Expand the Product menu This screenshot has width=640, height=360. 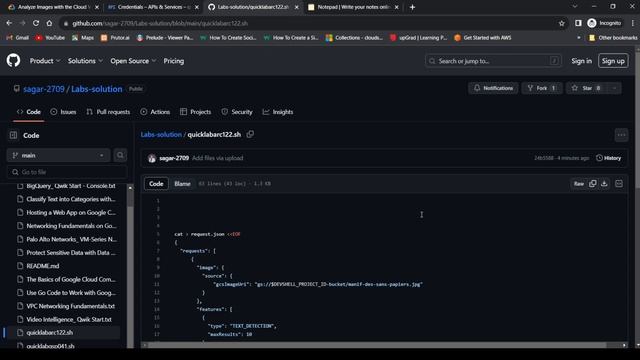[x=45, y=61]
